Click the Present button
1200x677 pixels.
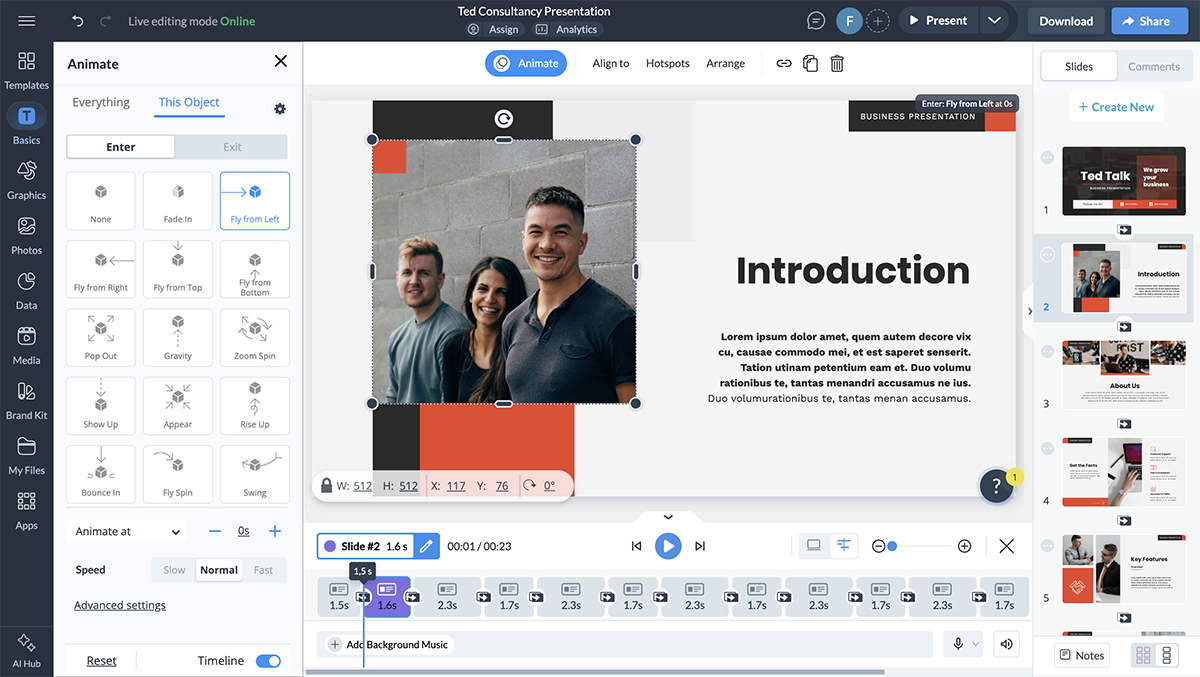click(x=938, y=21)
